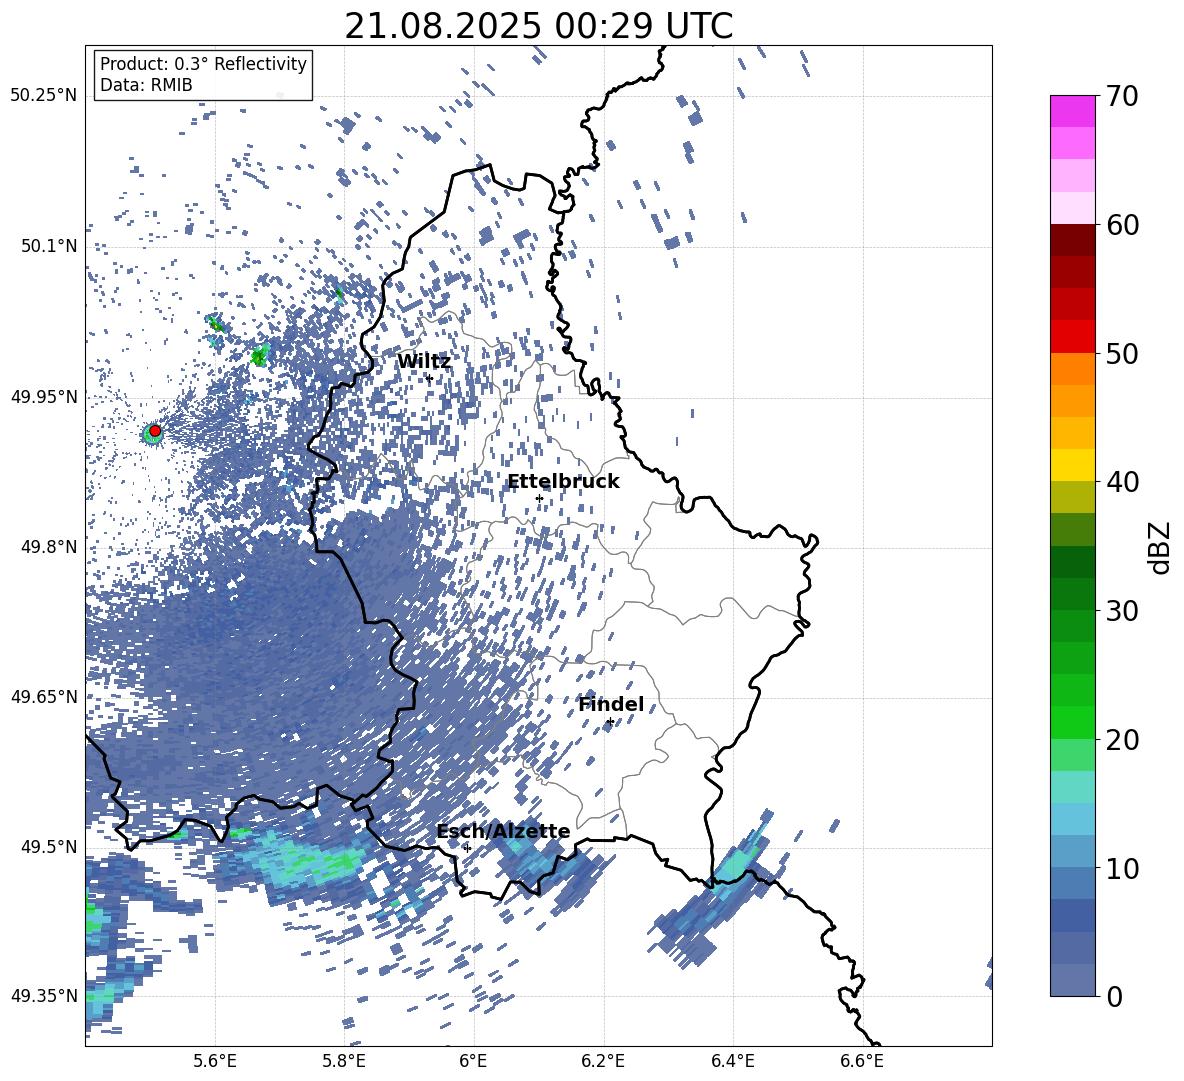Screen dimensions: 1184x1081
Task: Click the 49.5°N latitude label
Action: [51, 846]
